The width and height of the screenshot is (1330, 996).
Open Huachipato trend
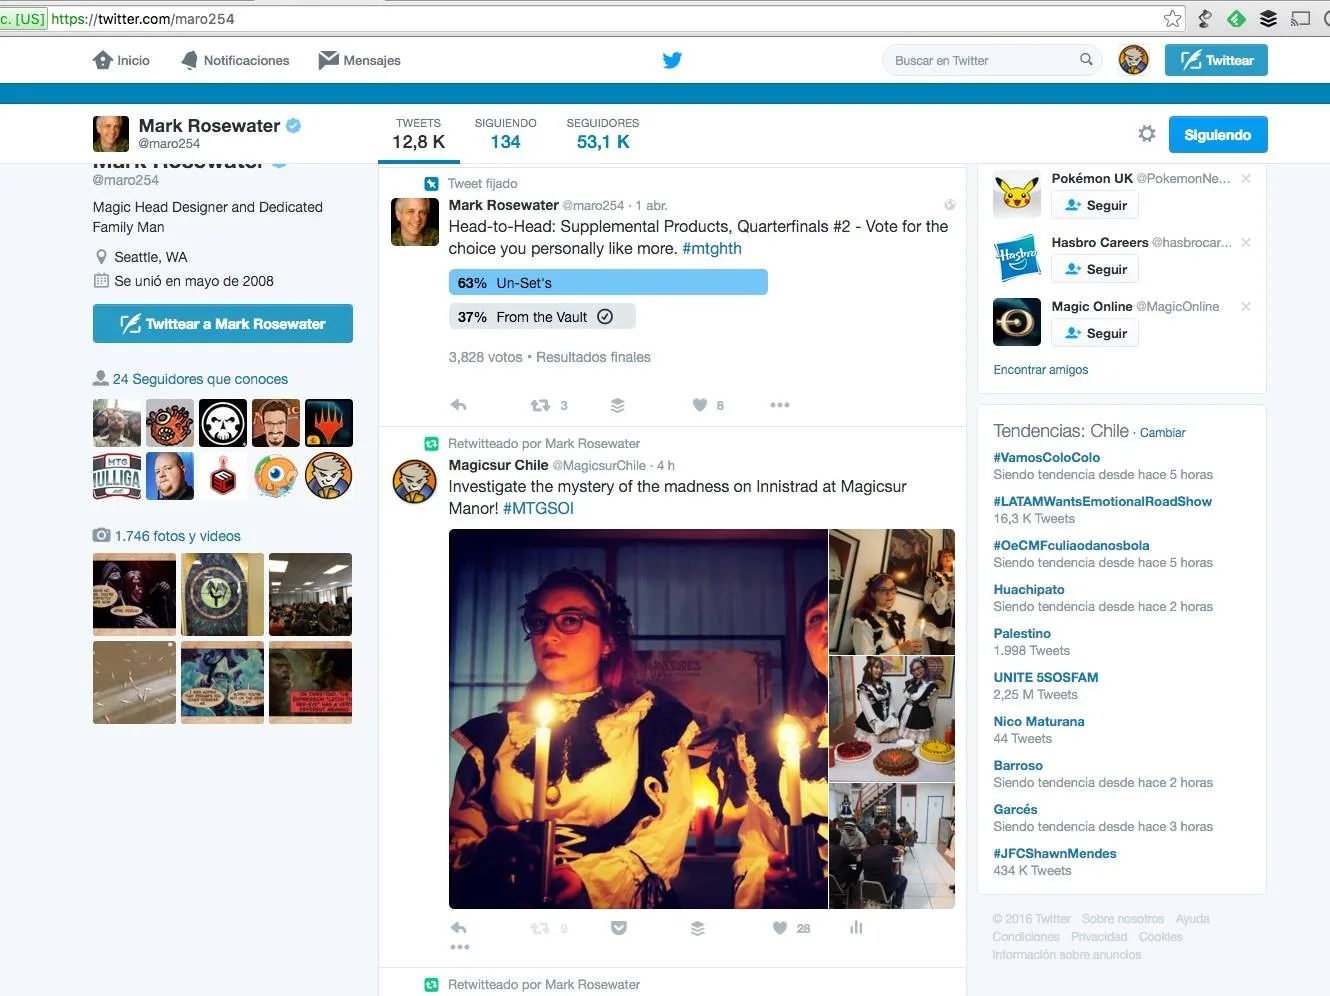pos(1028,589)
